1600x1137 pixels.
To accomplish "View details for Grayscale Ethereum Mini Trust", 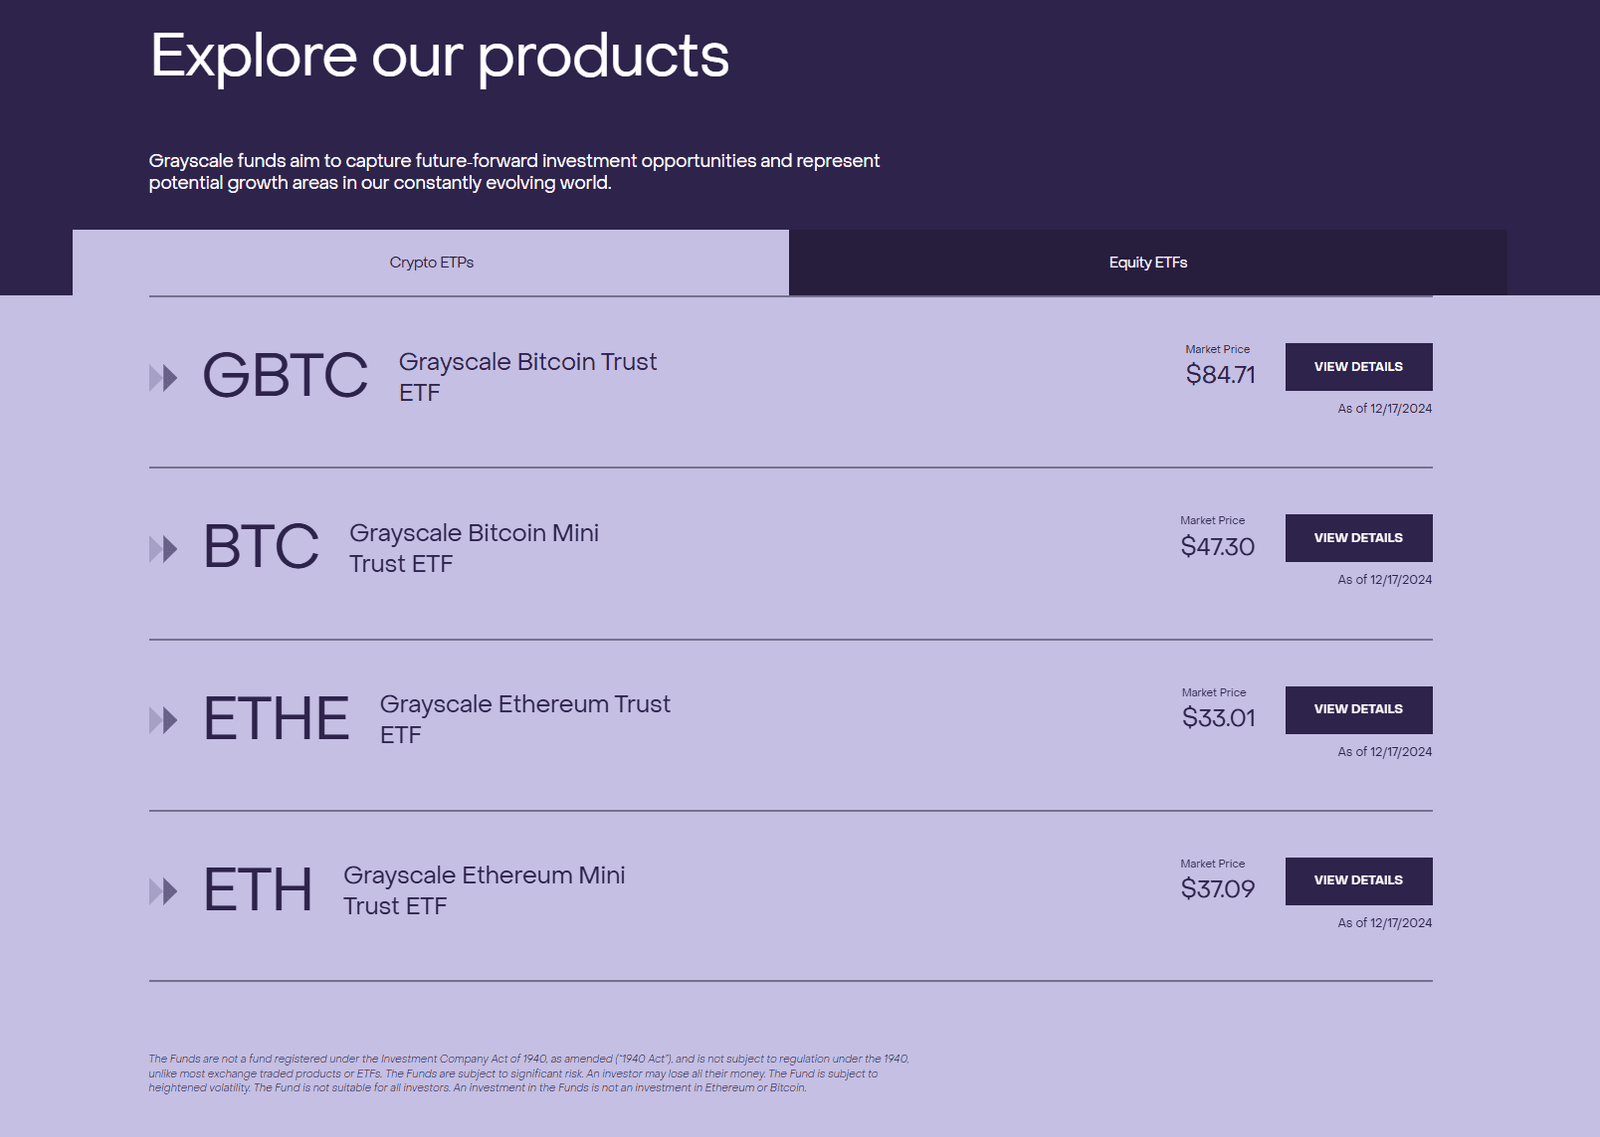I will pos(1358,881).
